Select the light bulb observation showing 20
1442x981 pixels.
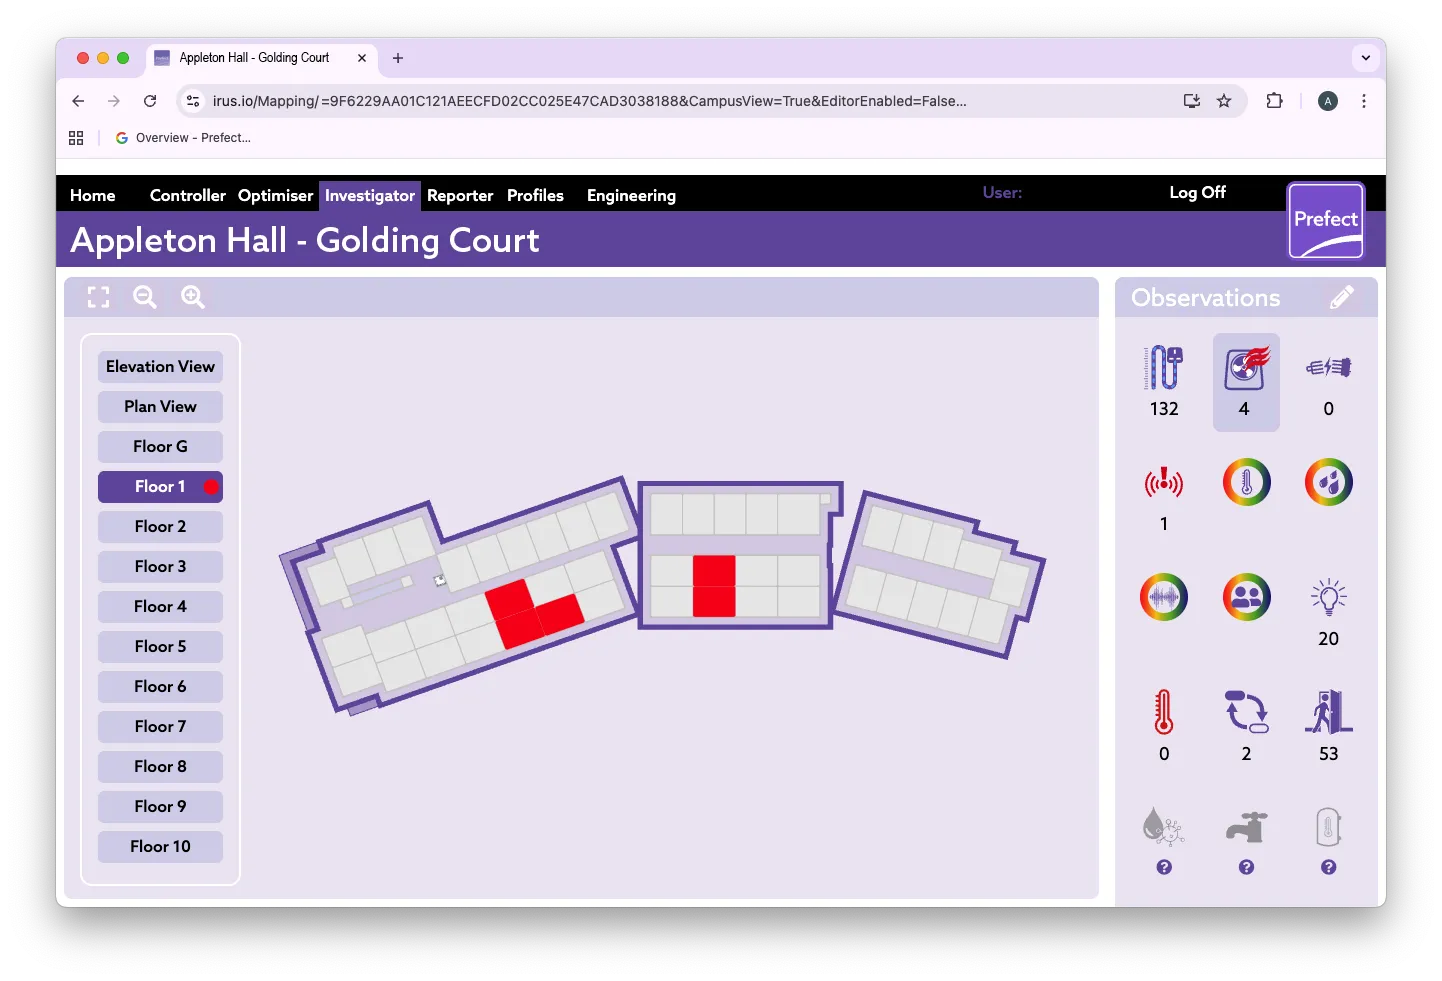1328,598
